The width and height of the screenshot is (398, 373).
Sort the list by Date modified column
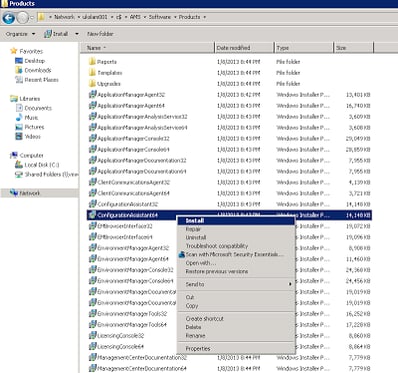(244, 48)
